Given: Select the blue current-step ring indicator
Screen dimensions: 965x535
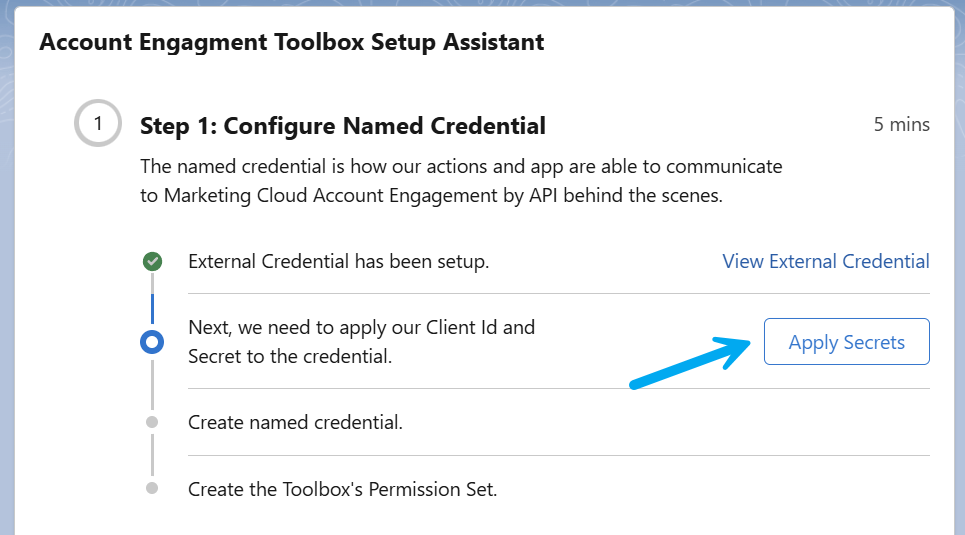Looking at the screenshot, I should 152,342.
